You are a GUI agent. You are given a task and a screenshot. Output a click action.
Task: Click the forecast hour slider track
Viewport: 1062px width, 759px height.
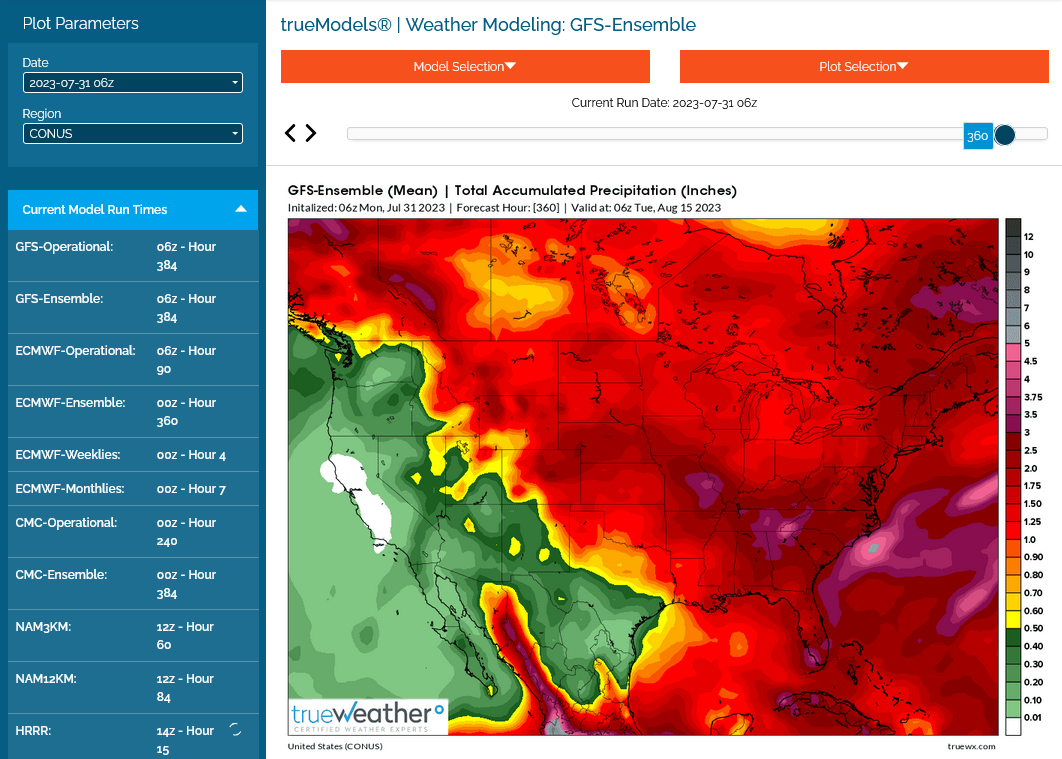698,134
